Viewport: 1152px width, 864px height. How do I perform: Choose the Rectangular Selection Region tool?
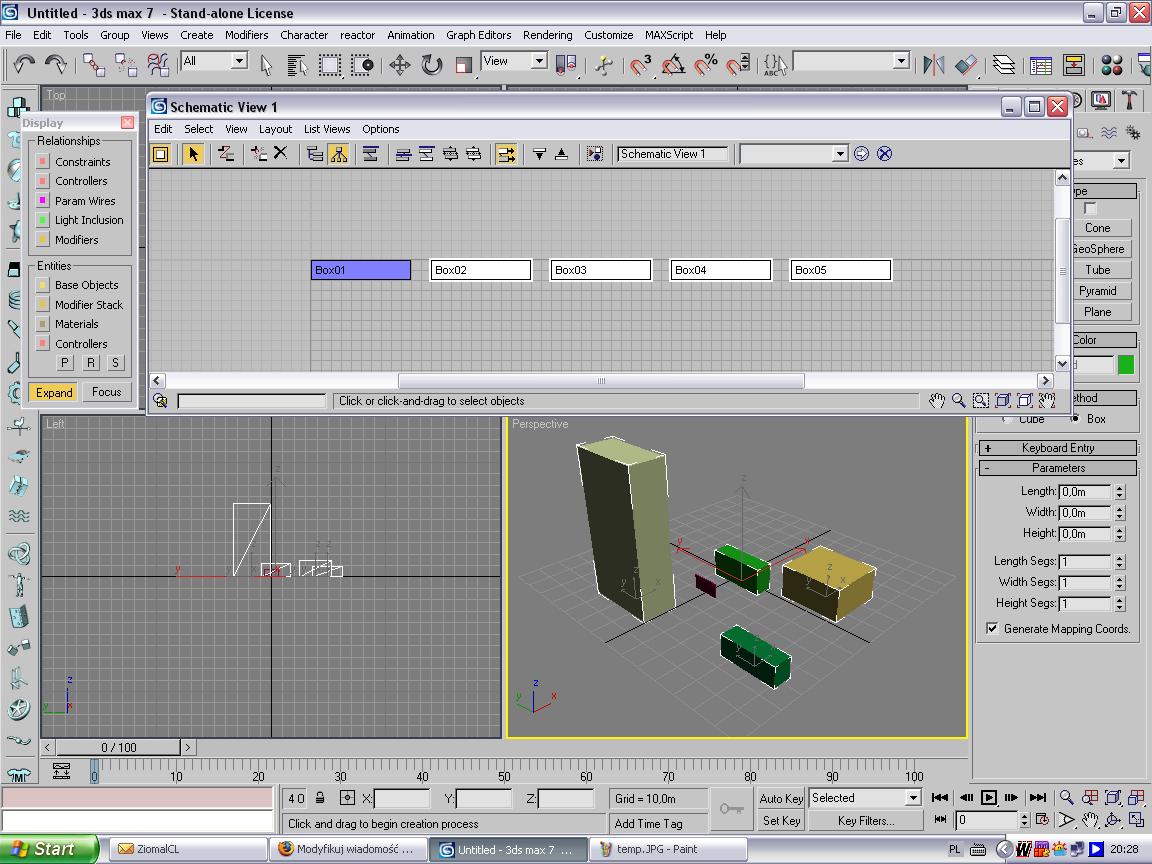(x=330, y=65)
